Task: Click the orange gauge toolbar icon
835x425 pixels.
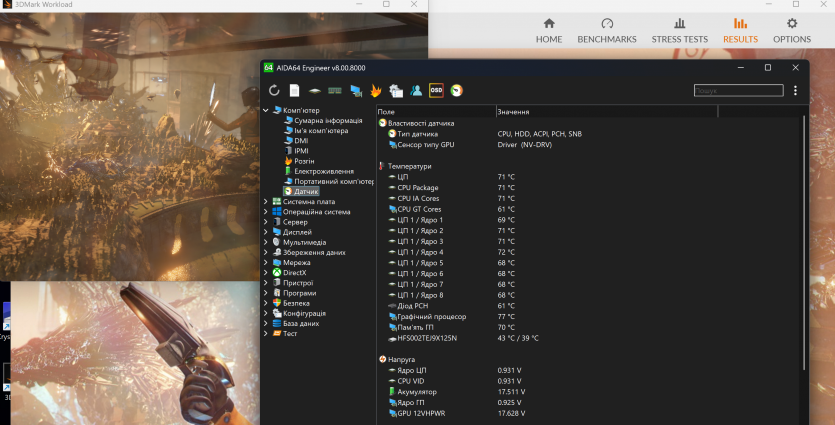Action: coord(456,91)
